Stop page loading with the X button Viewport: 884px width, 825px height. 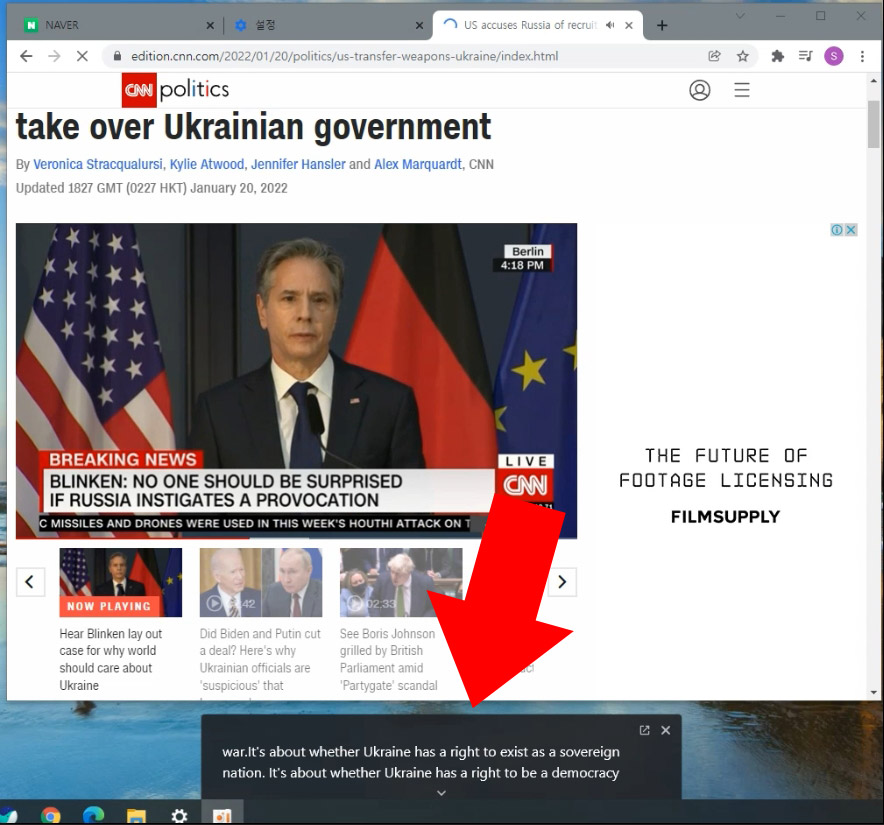[x=82, y=56]
